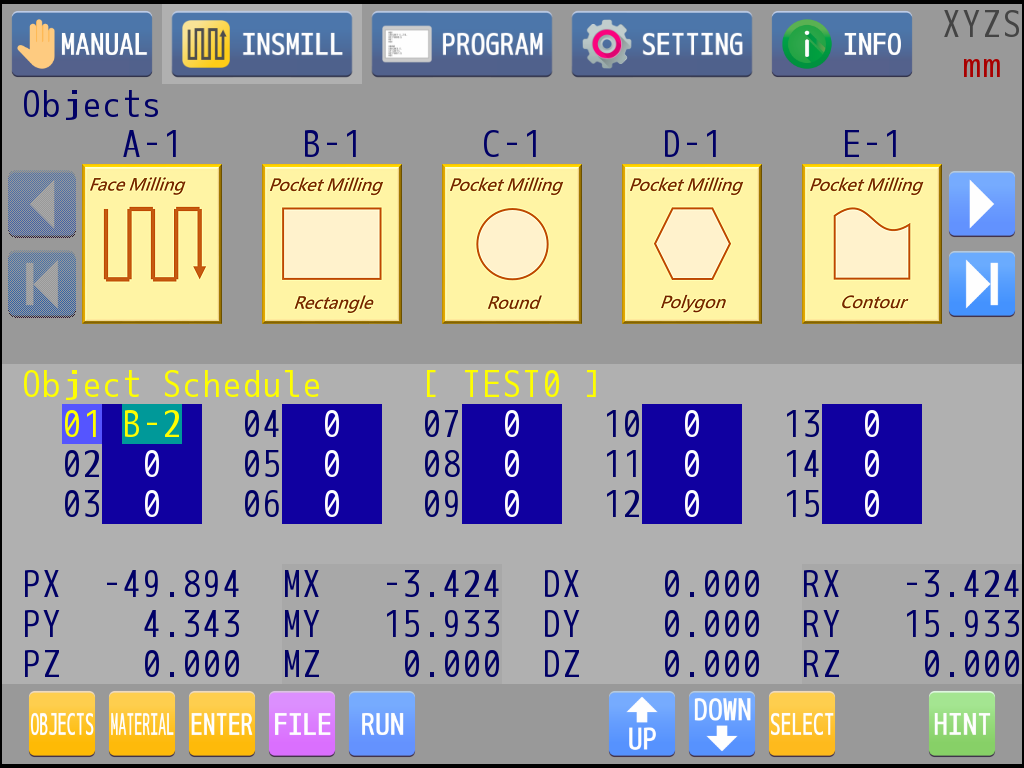Jump to first objects page
This screenshot has height=768, width=1024.
(x=42, y=284)
